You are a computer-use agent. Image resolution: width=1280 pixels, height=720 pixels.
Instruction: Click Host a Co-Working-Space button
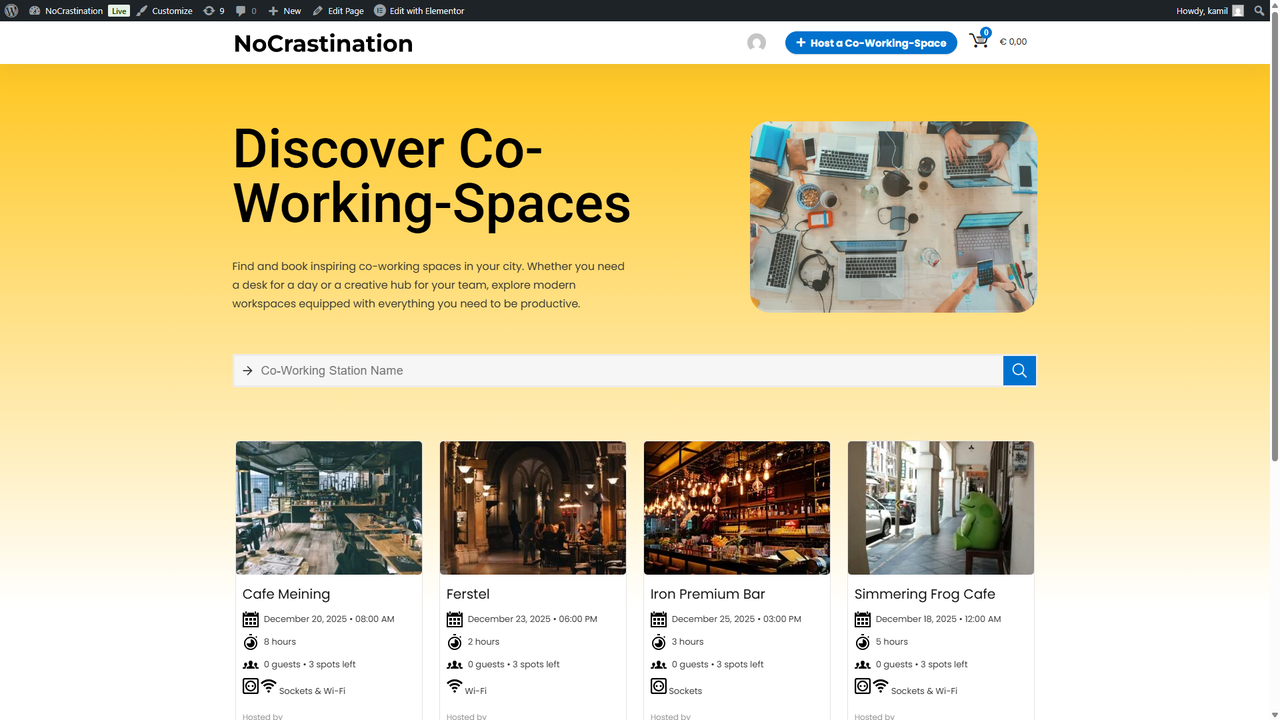(x=871, y=43)
